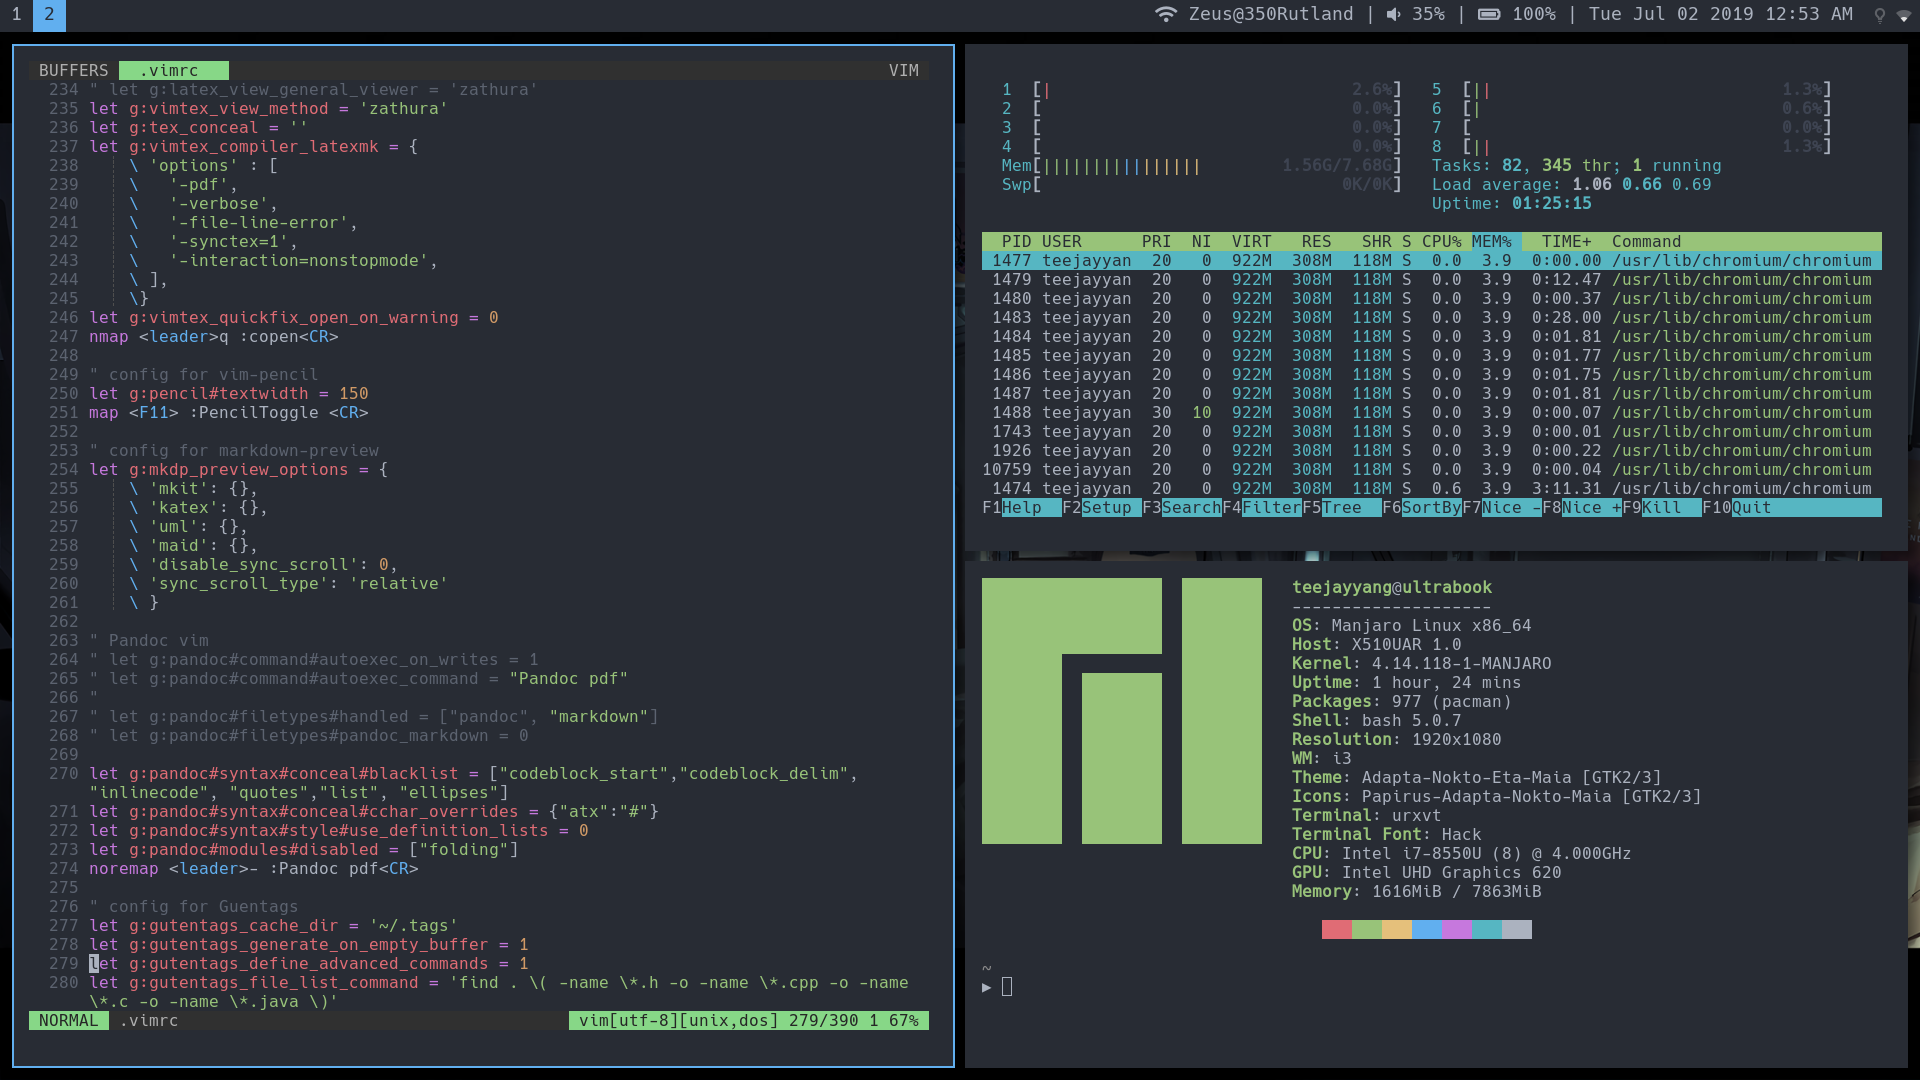Switch to workspace 1
Image resolution: width=1920 pixels, height=1080 pixels.
click(x=16, y=14)
